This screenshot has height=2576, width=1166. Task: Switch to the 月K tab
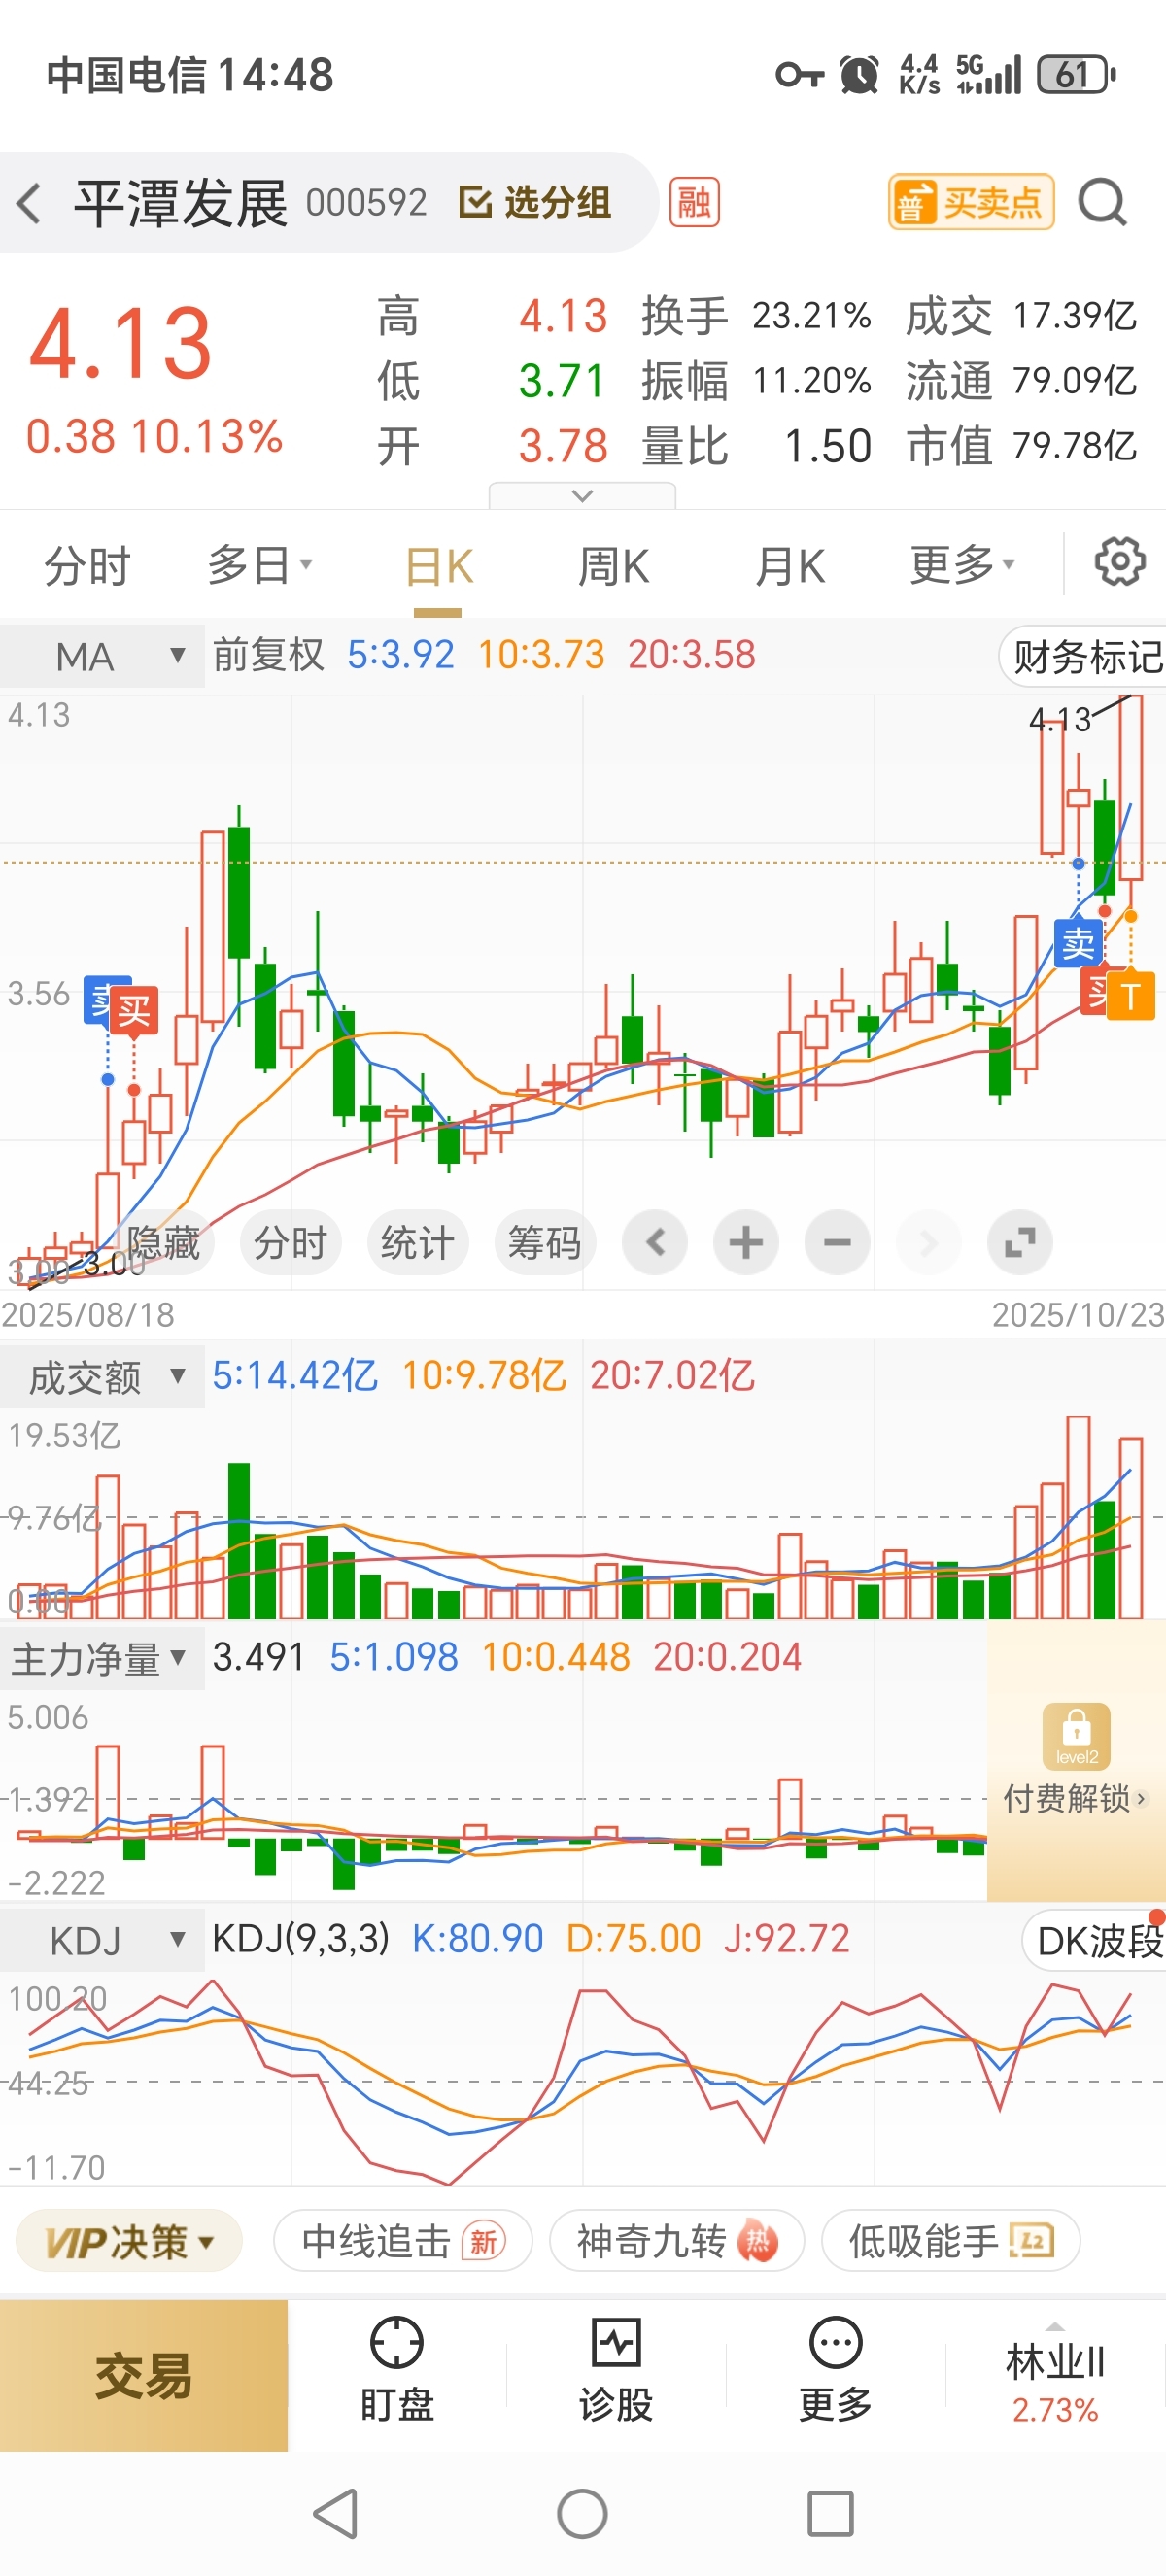[789, 566]
